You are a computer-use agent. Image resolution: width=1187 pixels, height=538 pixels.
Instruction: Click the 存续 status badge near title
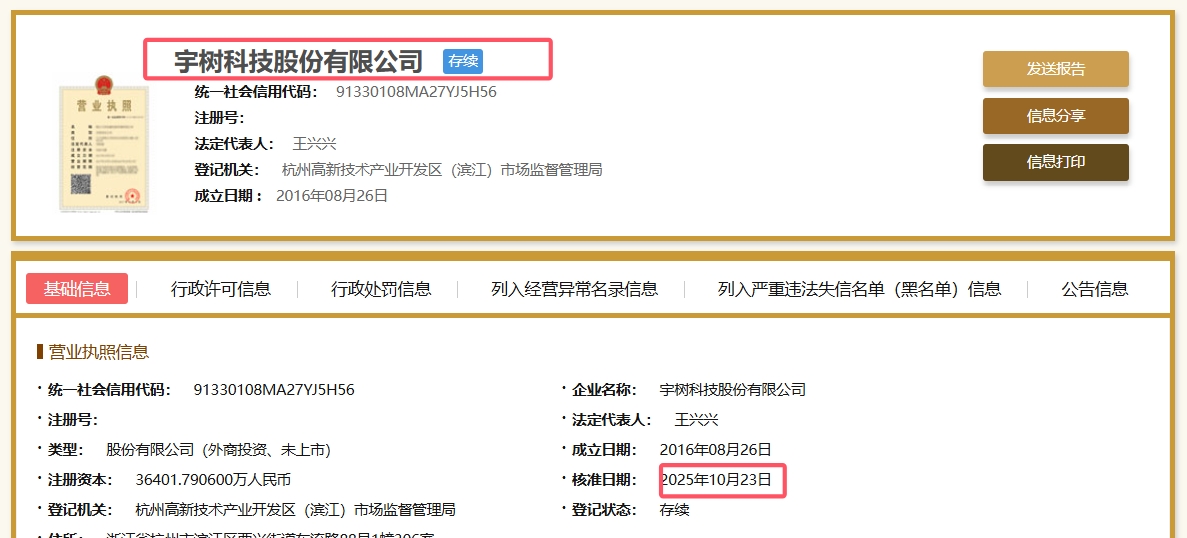(463, 61)
